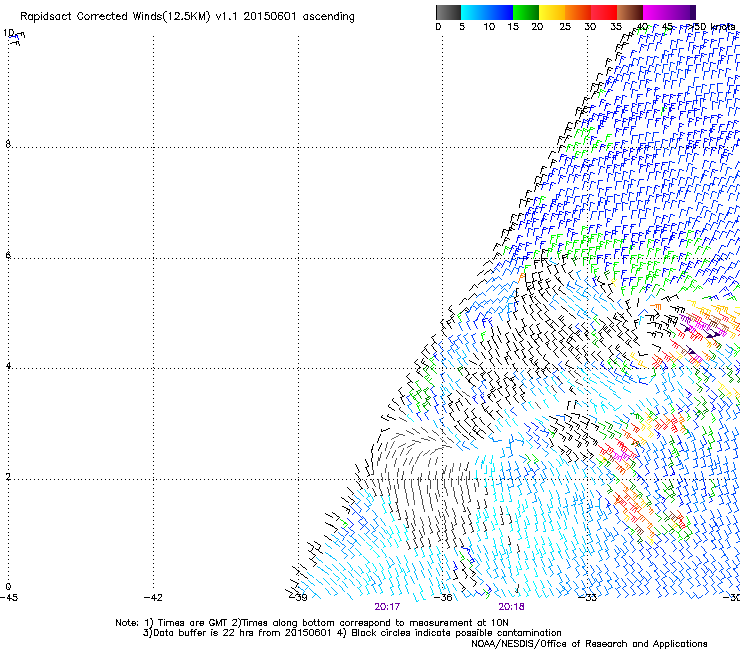This screenshot has width=740, height=650.
Task: Click the brown 35-40 knots color bar segment
Action: pos(630,12)
